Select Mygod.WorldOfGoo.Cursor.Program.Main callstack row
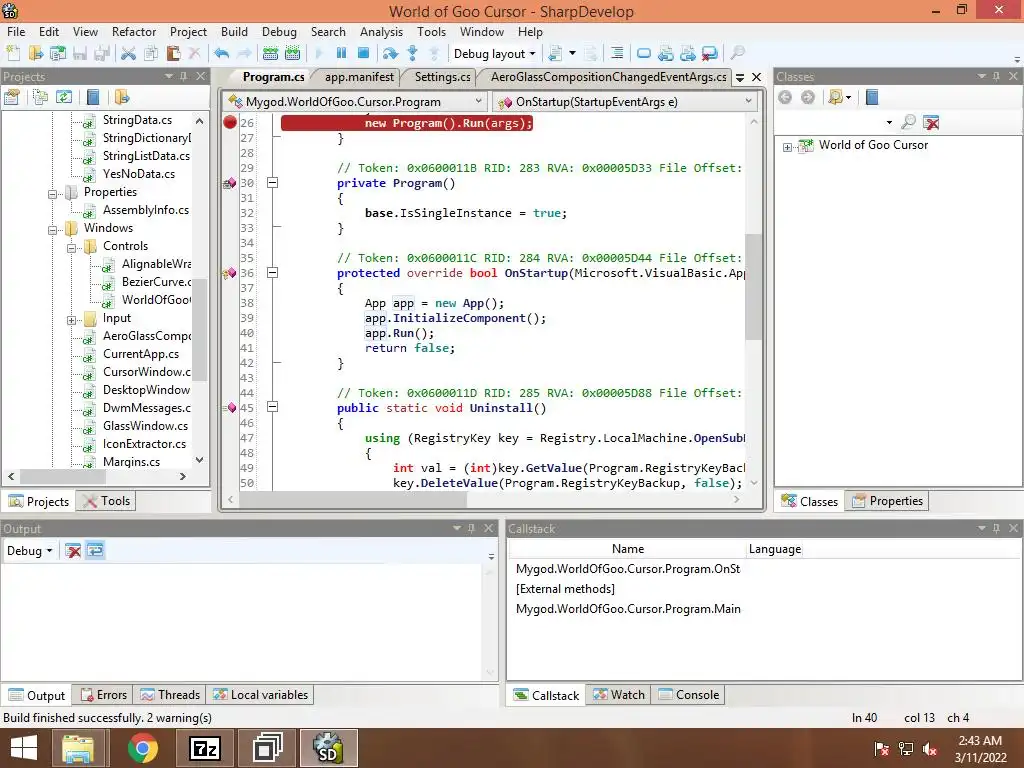Viewport: 1024px width, 768px height. pyautogui.click(x=628, y=609)
